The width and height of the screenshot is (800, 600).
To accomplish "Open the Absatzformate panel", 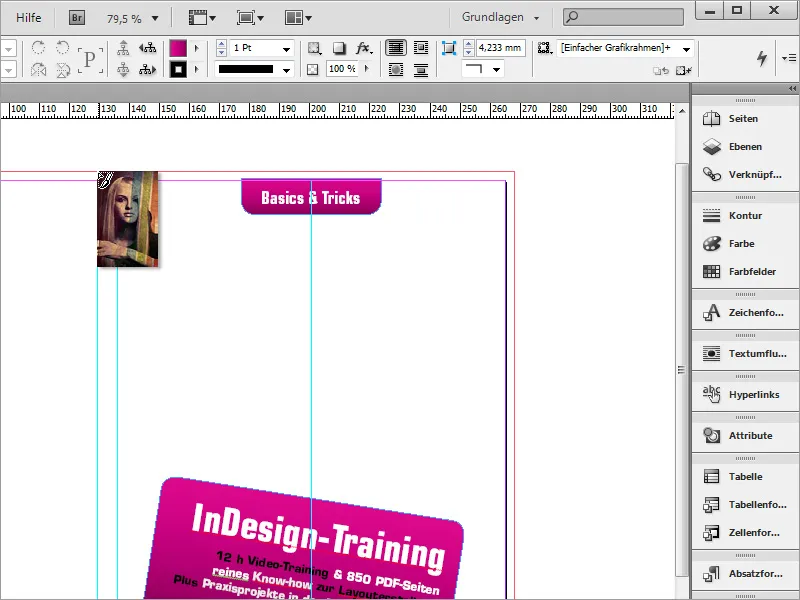I will tap(745, 574).
